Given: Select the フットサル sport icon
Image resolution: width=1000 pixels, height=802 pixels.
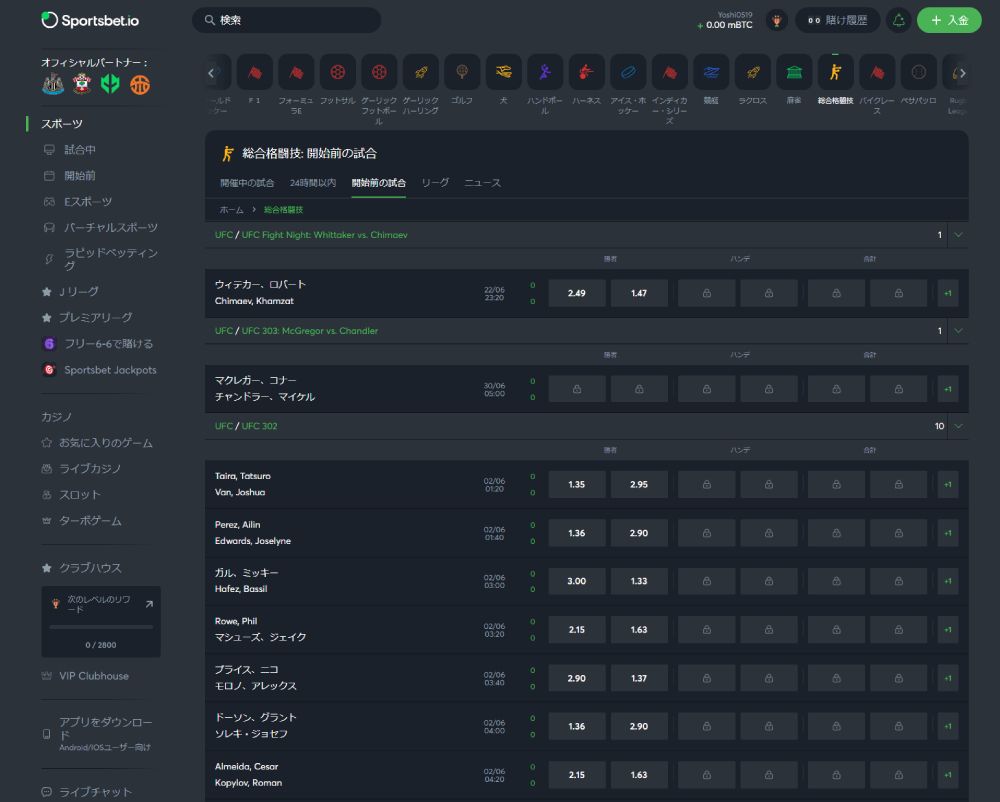Looking at the screenshot, I should pyautogui.click(x=337, y=72).
